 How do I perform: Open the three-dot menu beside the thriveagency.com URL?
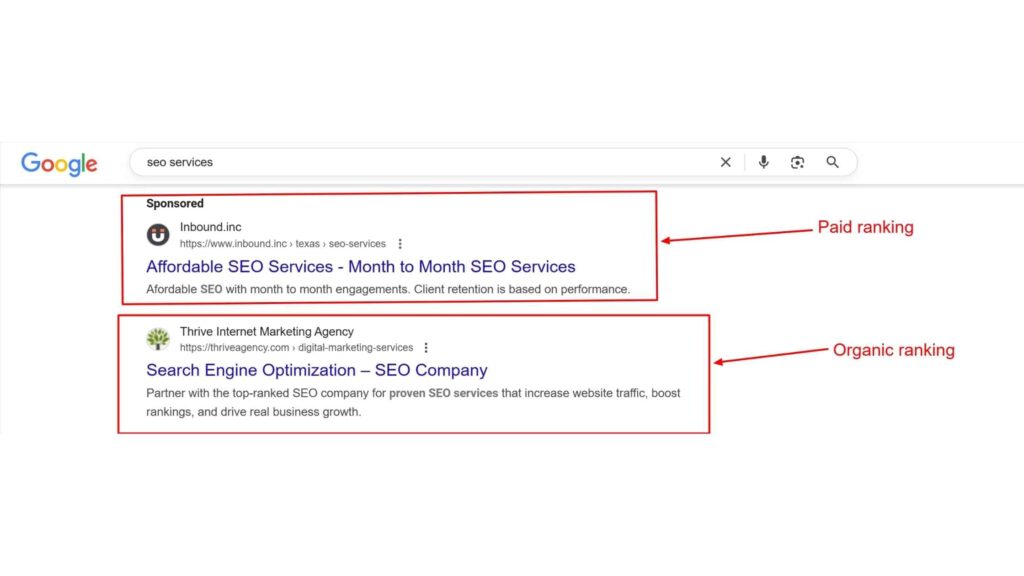point(426,348)
